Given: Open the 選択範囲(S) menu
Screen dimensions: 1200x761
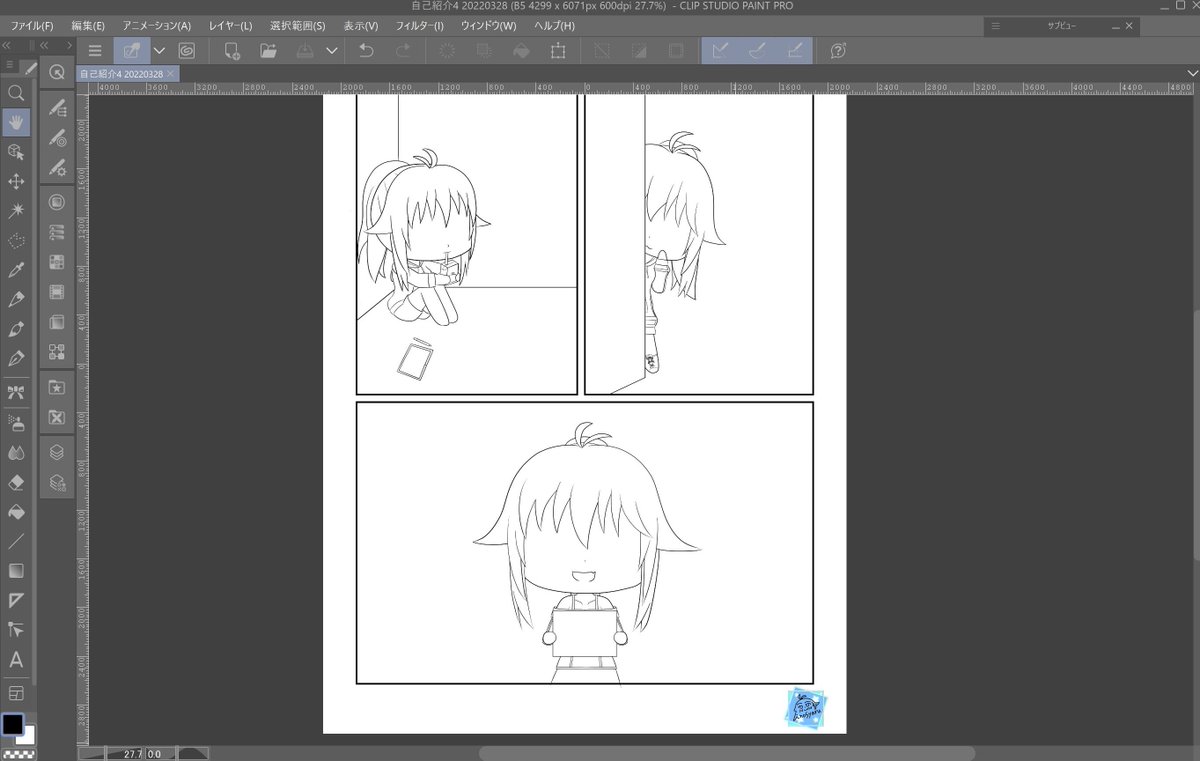Looking at the screenshot, I should pyautogui.click(x=297, y=26).
